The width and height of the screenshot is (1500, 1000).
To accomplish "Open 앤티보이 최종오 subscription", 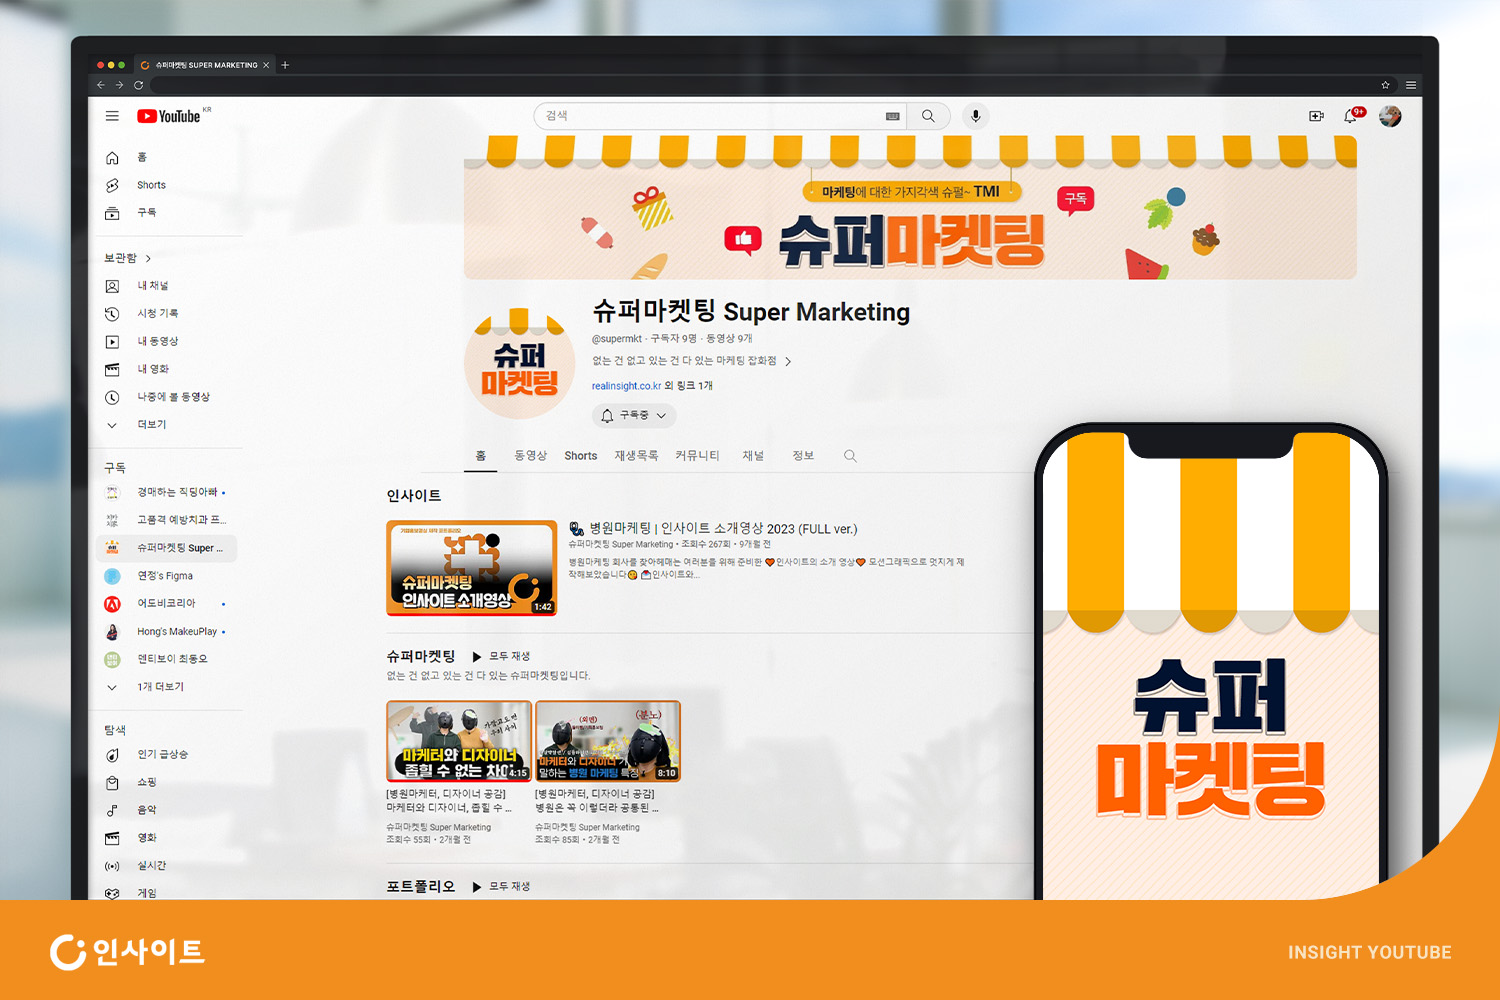I will [170, 659].
